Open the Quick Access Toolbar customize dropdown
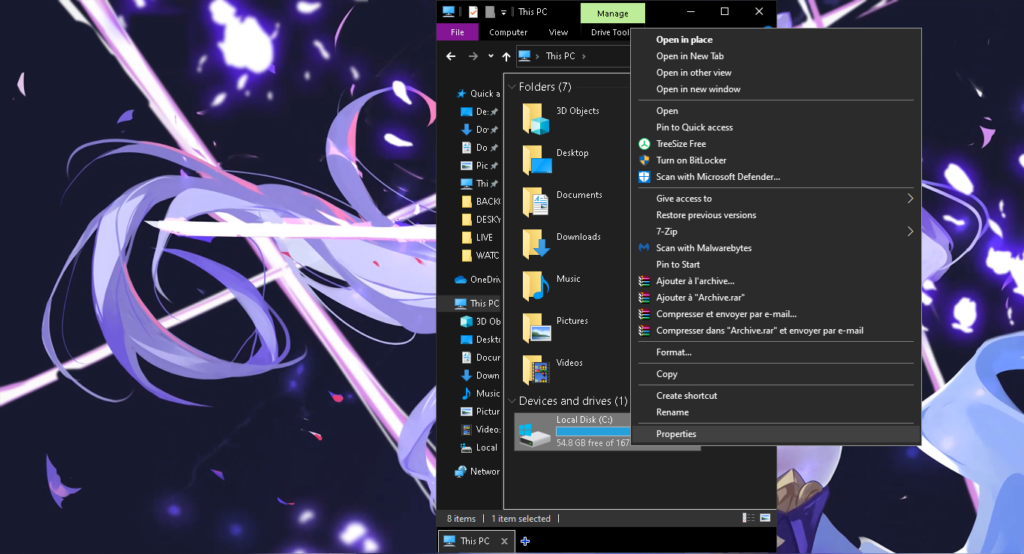This screenshot has width=1024, height=554. point(504,12)
